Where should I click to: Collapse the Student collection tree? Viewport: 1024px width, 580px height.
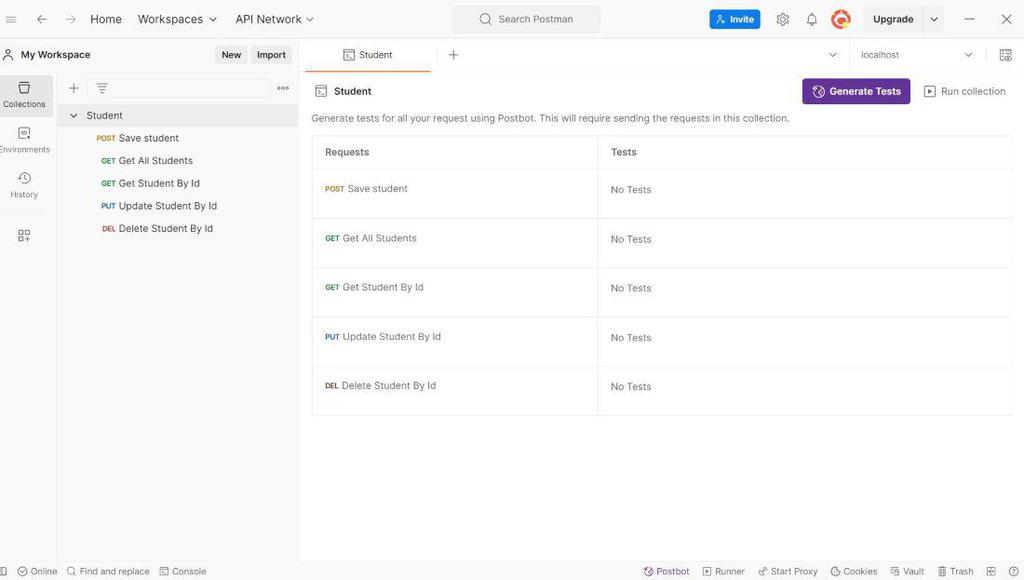74,116
